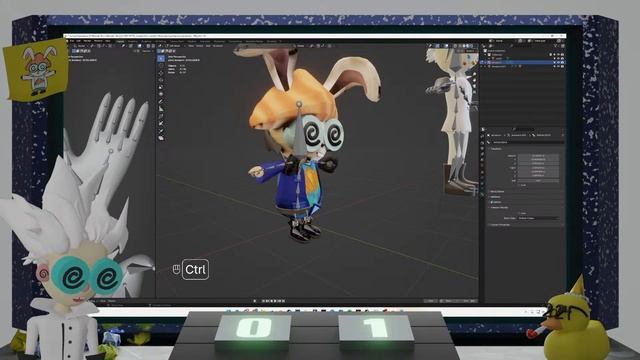Click the Roll value field
This screenshot has width=640, height=360.
[x=538, y=180]
